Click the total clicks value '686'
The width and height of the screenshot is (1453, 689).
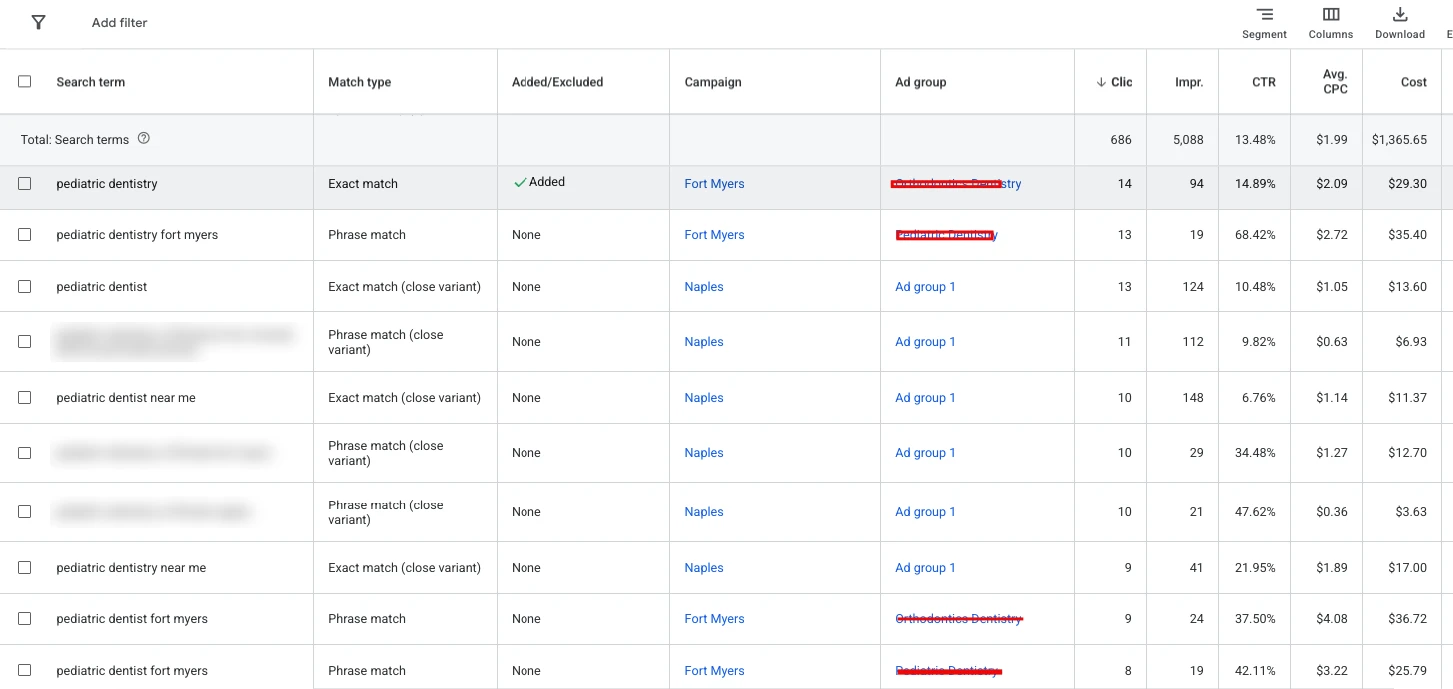[x=1121, y=140]
